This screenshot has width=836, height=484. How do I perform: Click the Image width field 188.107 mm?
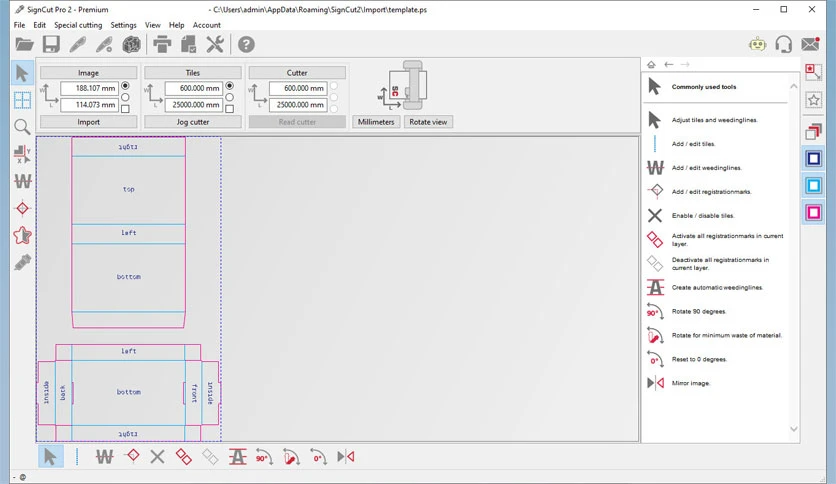[x=89, y=88]
